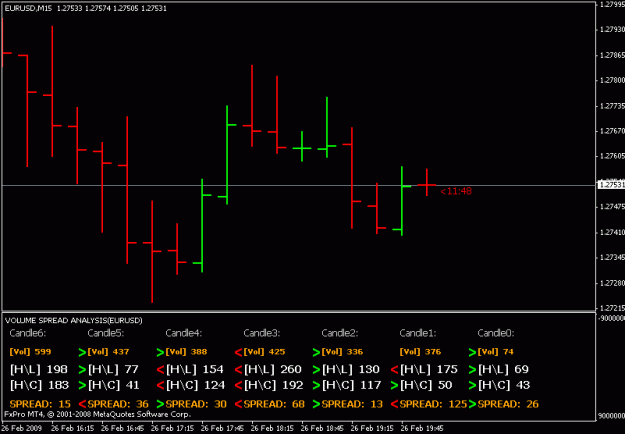Select the Candle2: column header

tap(340, 333)
